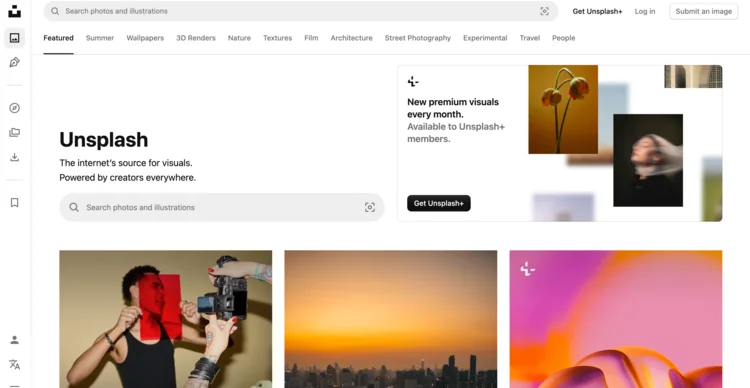Open the 3D Renders tab
The image size is (750, 388).
(196, 38)
